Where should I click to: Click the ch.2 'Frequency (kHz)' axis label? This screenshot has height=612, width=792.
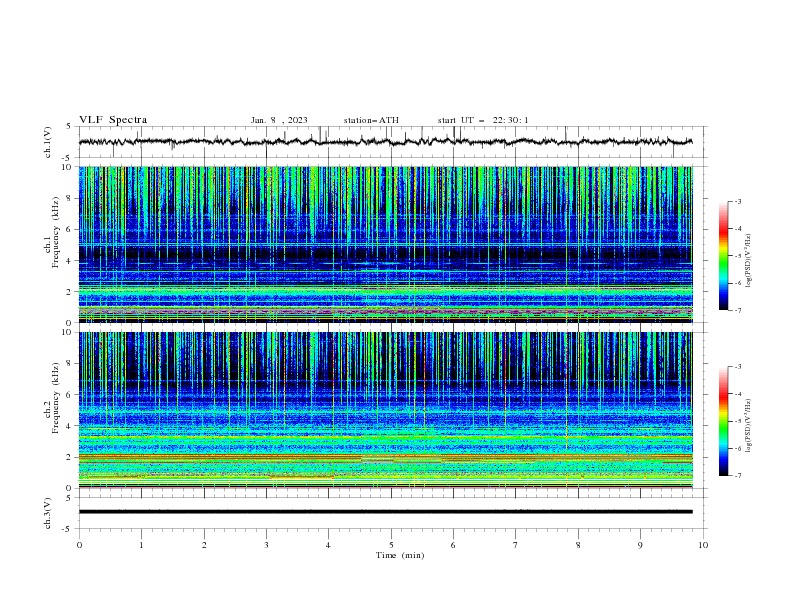pos(55,398)
